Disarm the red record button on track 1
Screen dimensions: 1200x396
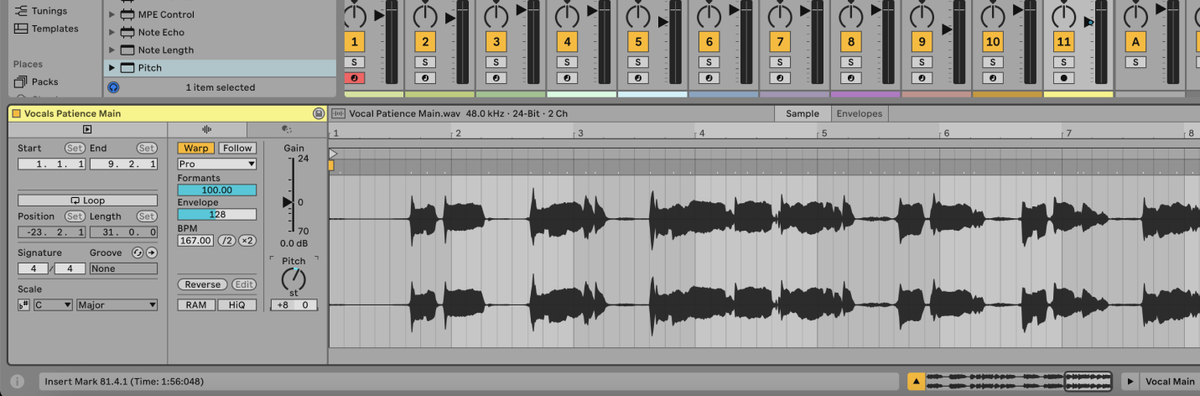(x=354, y=78)
